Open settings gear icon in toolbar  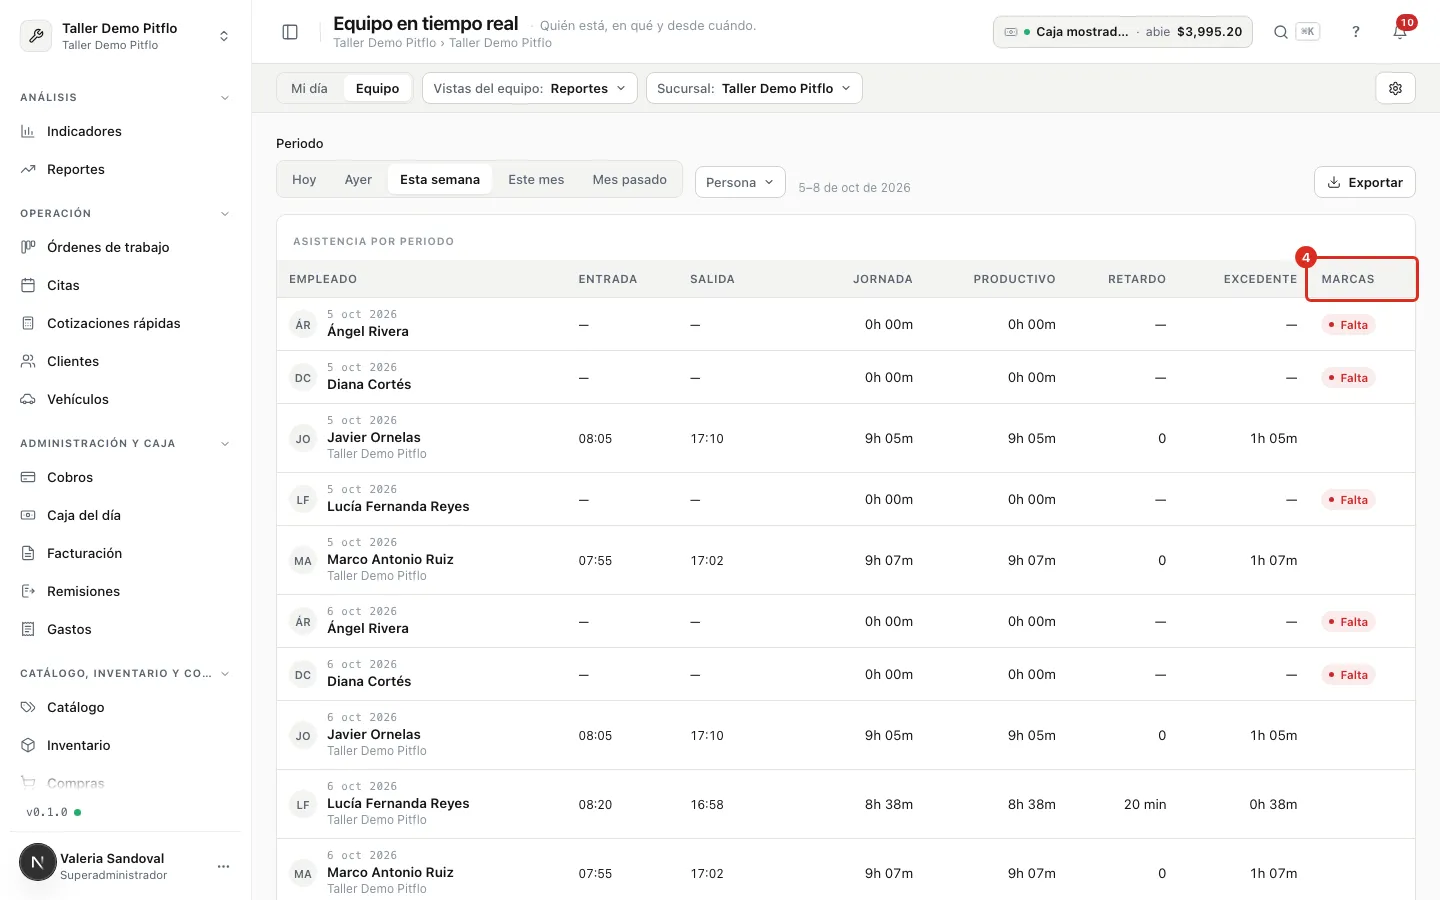1395,88
